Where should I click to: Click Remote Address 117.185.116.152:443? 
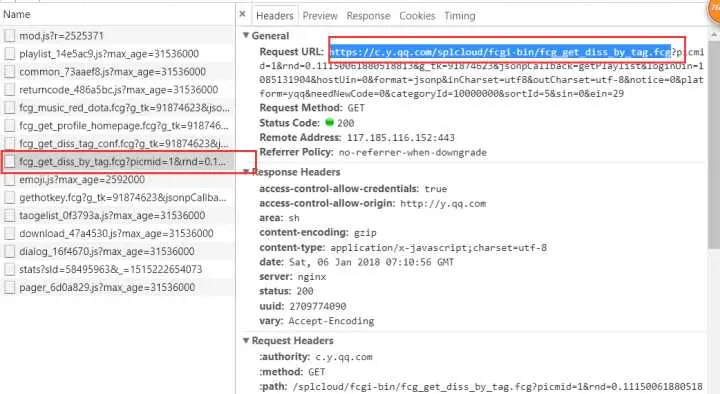pos(401,137)
